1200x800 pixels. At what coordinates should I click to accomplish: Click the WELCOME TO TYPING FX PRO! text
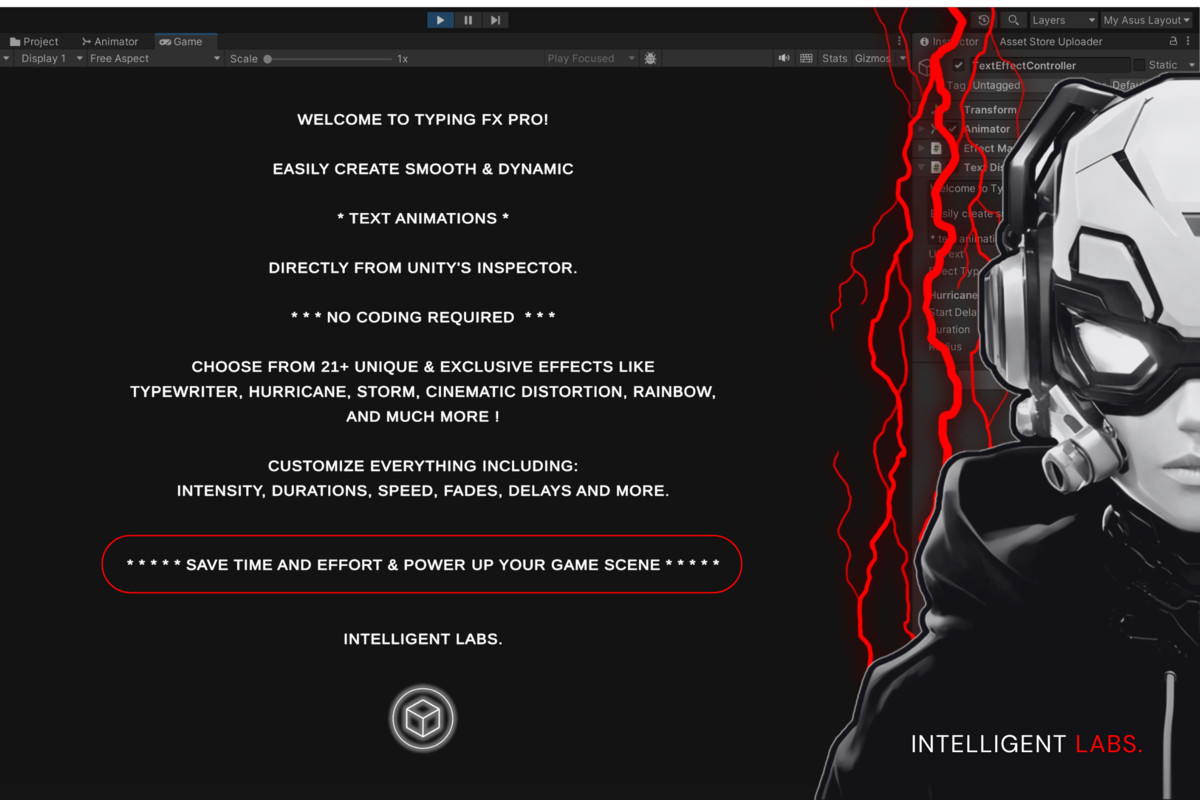click(423, 119)
